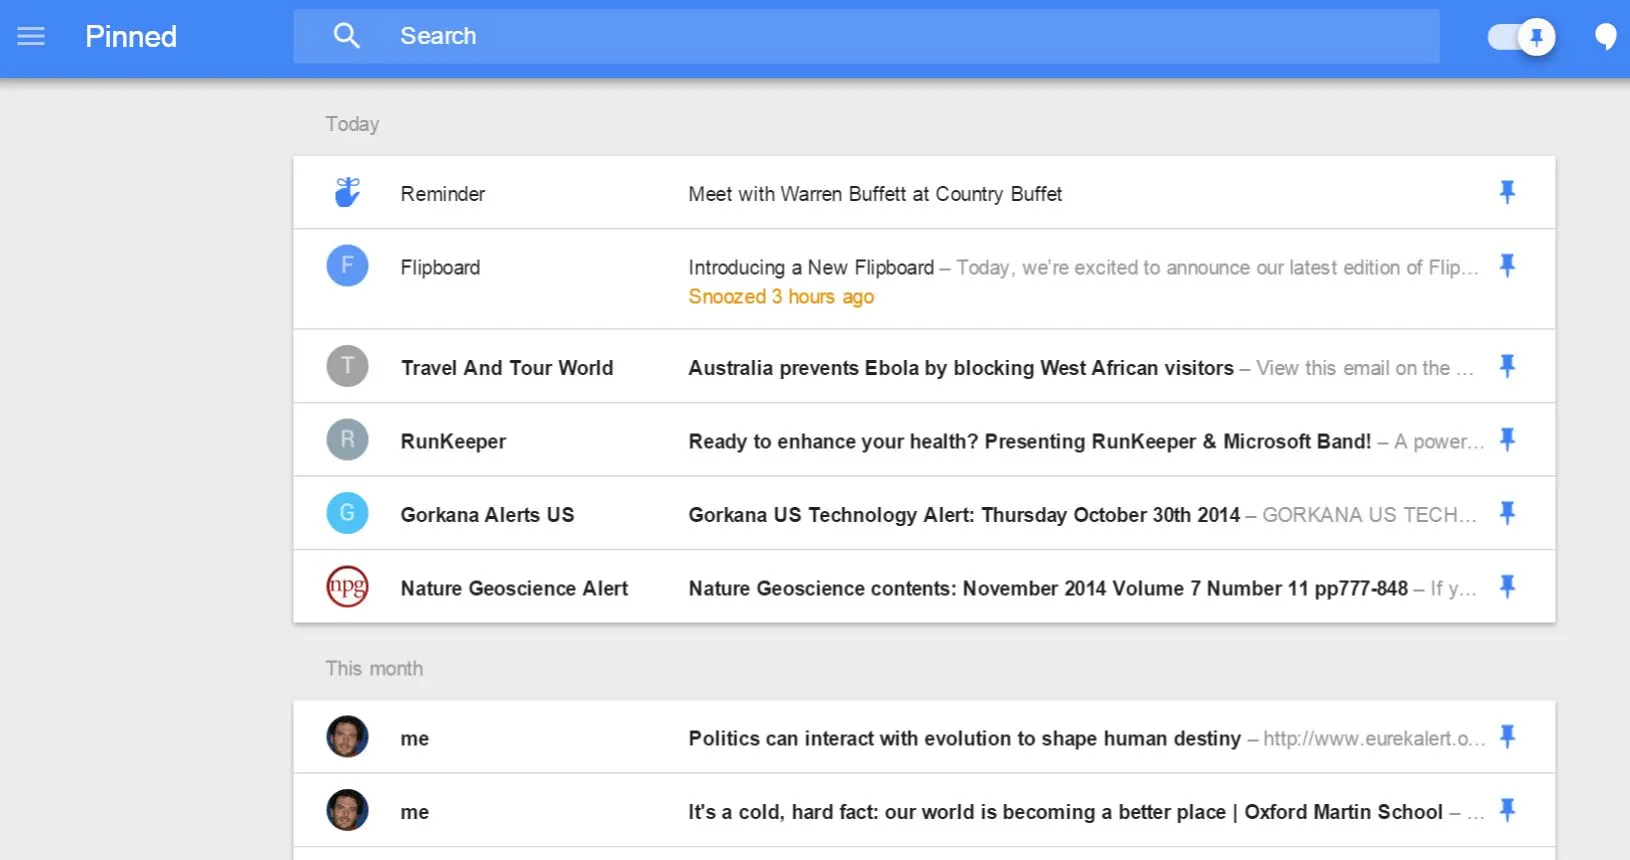
Task: Click the This month section header
Action: point(374,668)
